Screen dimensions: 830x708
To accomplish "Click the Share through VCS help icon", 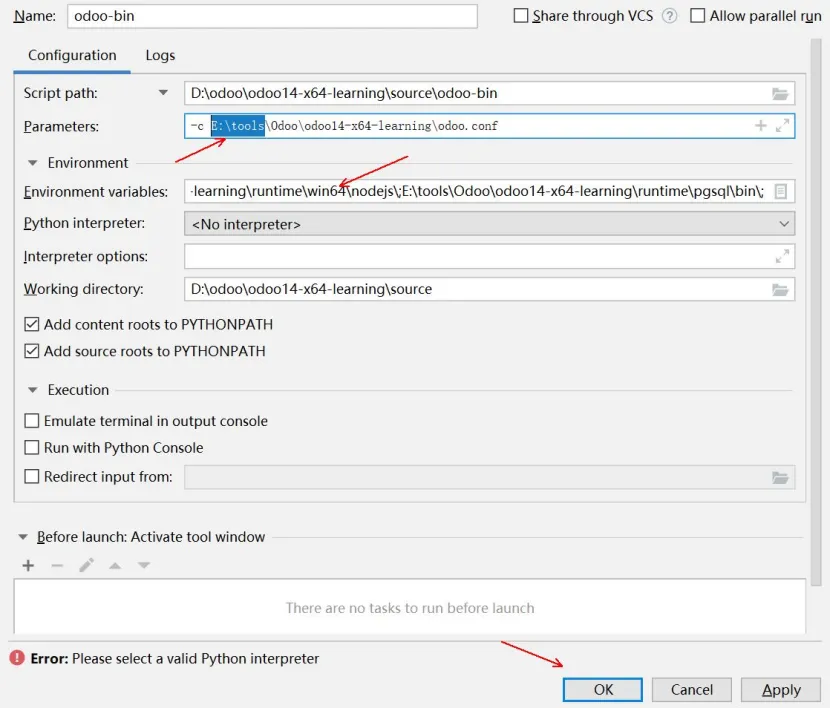I will 669,16.
